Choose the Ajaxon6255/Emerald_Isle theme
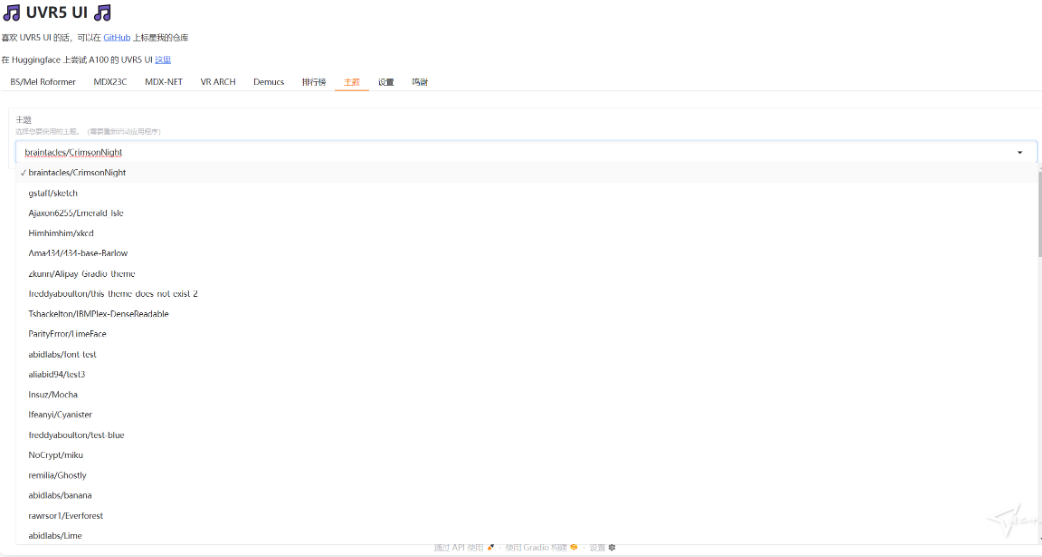Image resolution: width=1042 pixels, height=557 pixels. 526,213
